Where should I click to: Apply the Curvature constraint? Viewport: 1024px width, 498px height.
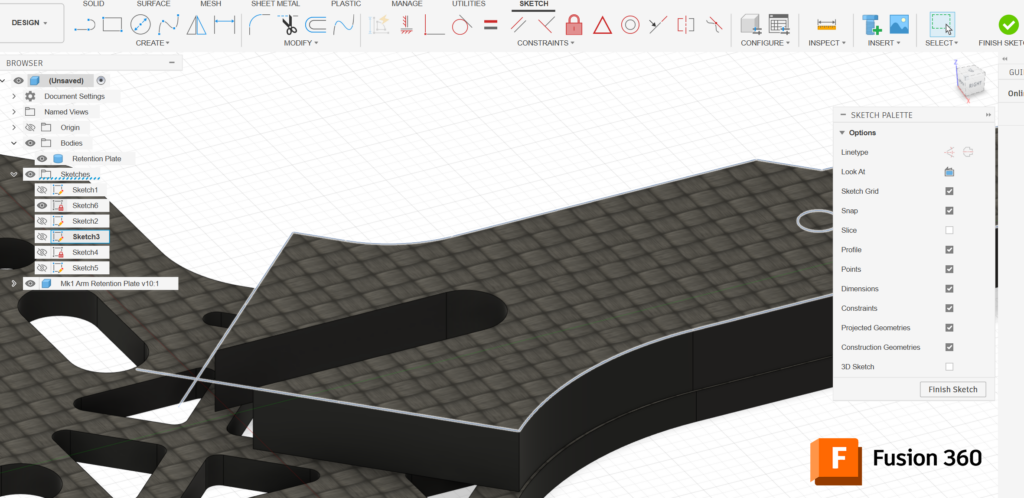(714, 25)
